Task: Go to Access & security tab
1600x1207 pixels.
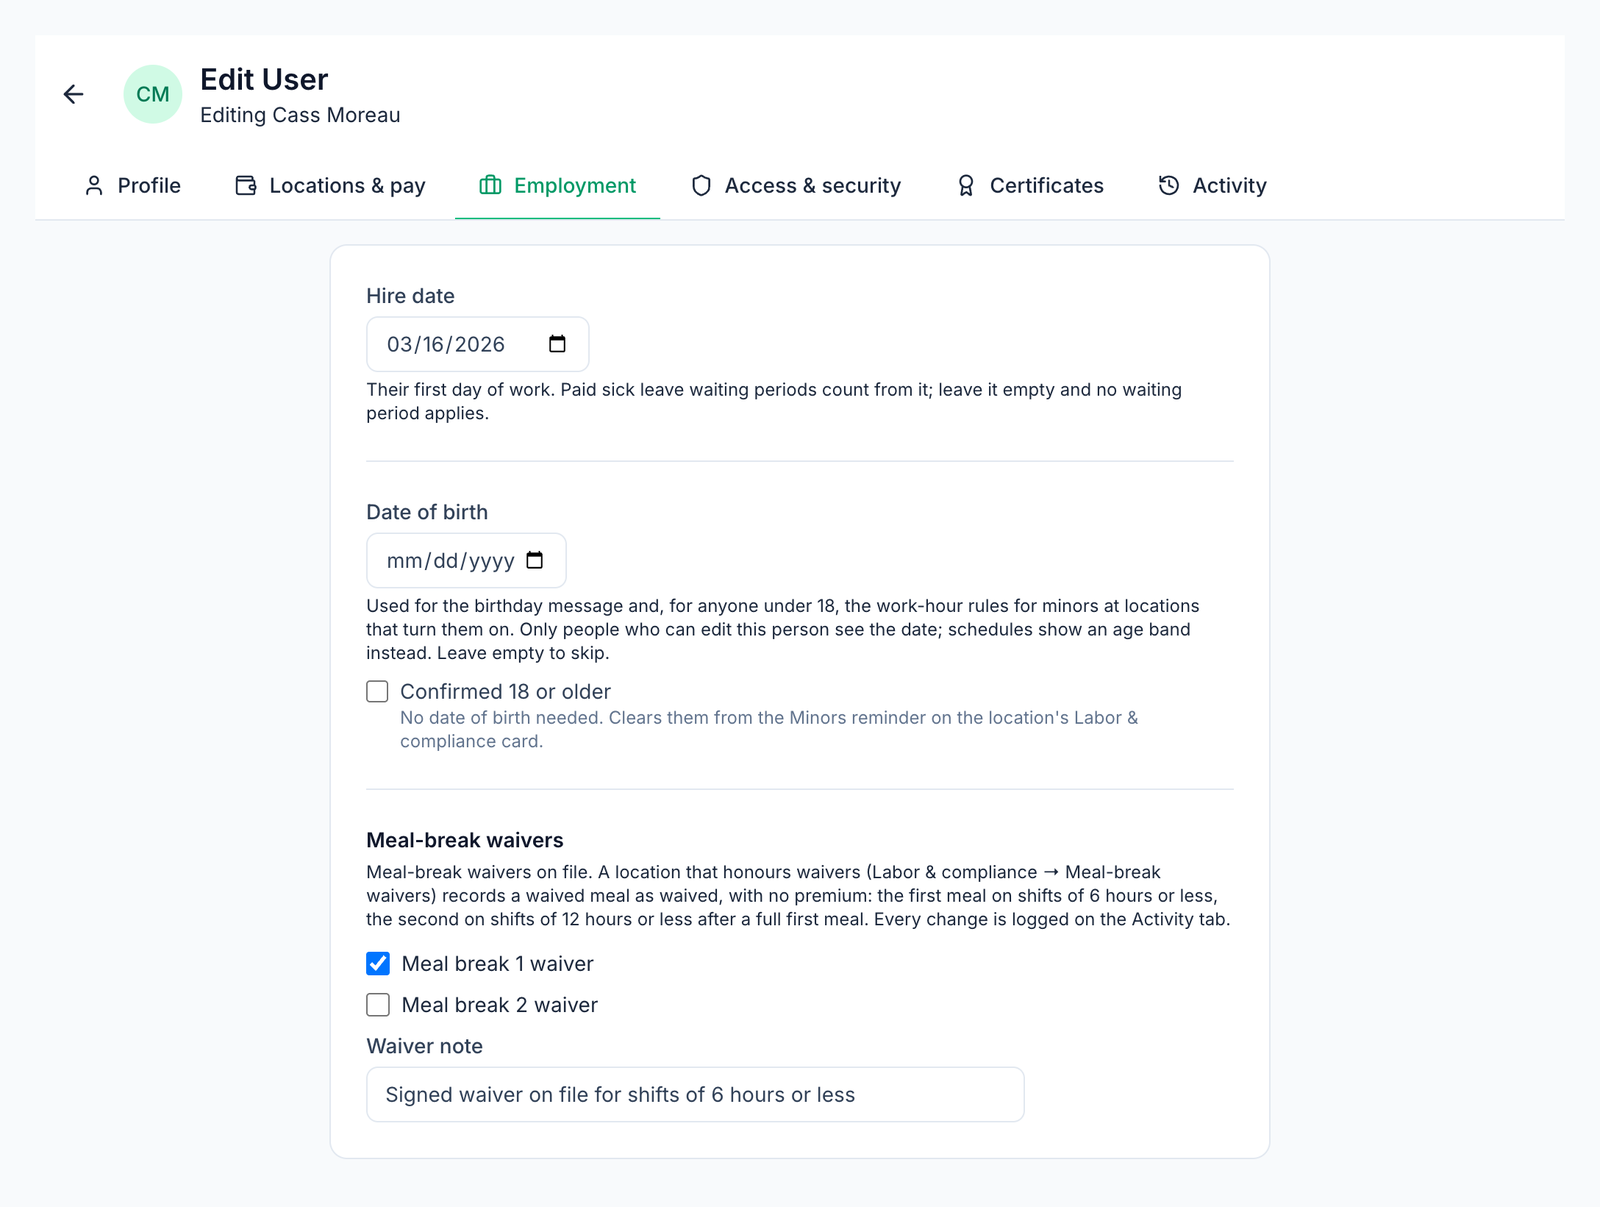Action: click(x=796, y=185)
